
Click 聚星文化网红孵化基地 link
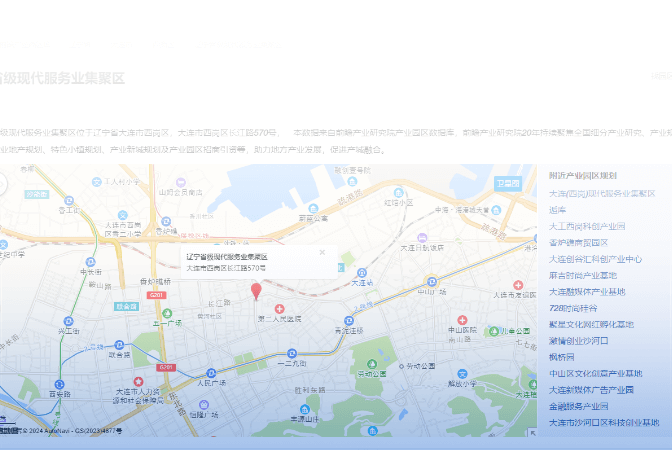591,324
